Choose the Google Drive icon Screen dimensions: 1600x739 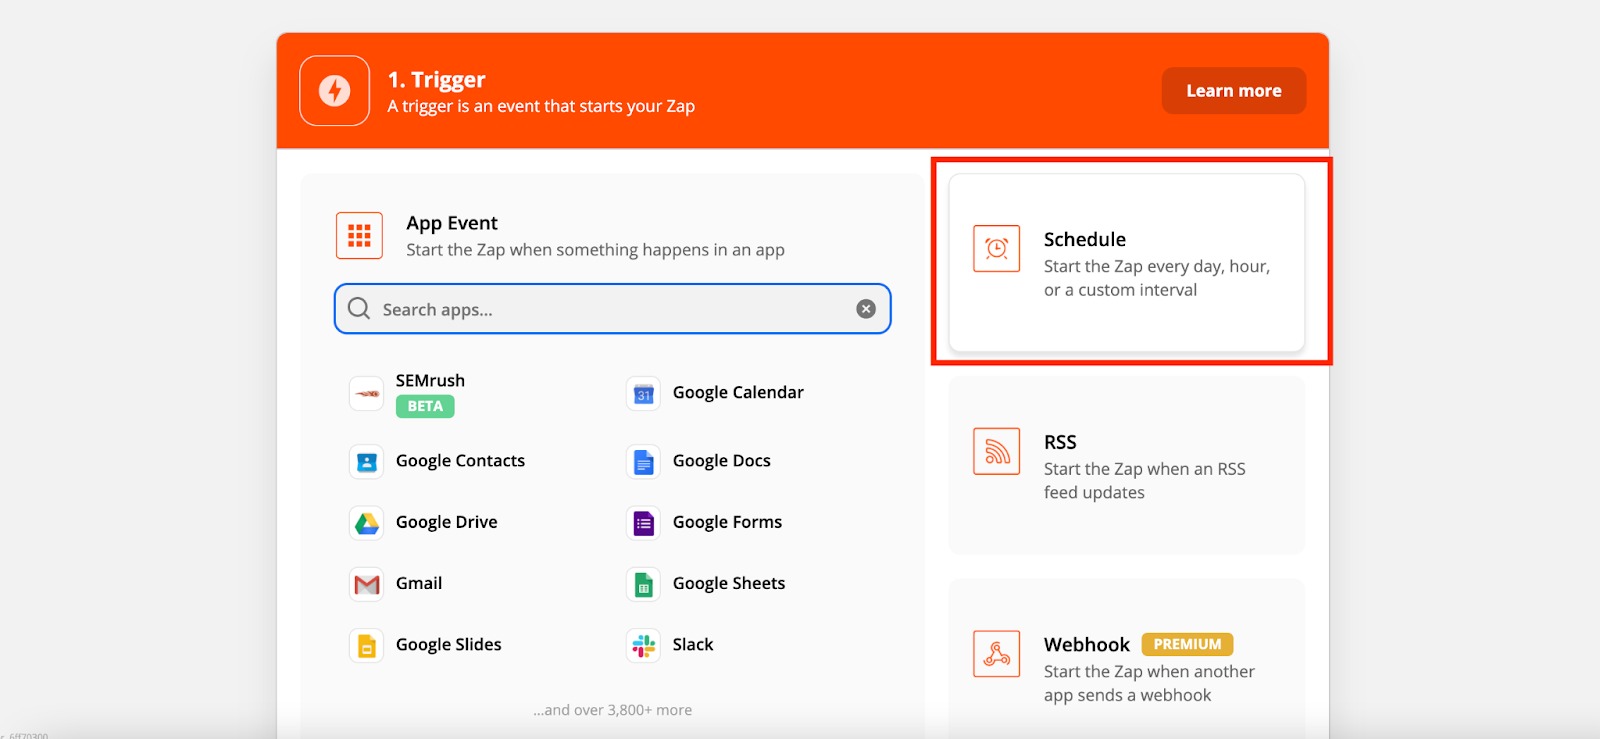pos(367,523)
